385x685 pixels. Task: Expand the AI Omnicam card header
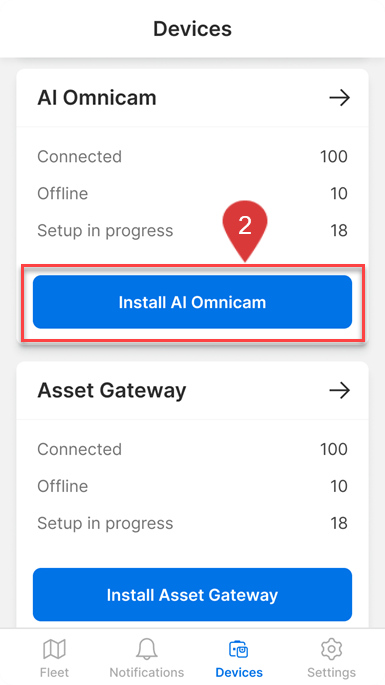click(192, 97)
